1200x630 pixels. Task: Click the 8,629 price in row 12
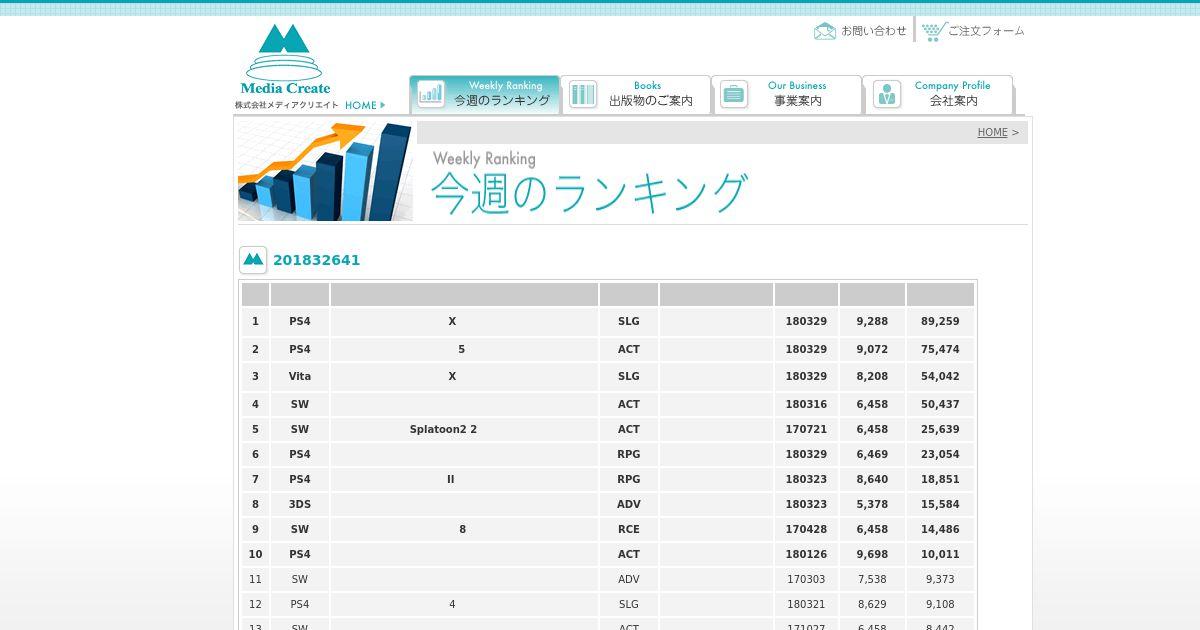tap(872, 604)
